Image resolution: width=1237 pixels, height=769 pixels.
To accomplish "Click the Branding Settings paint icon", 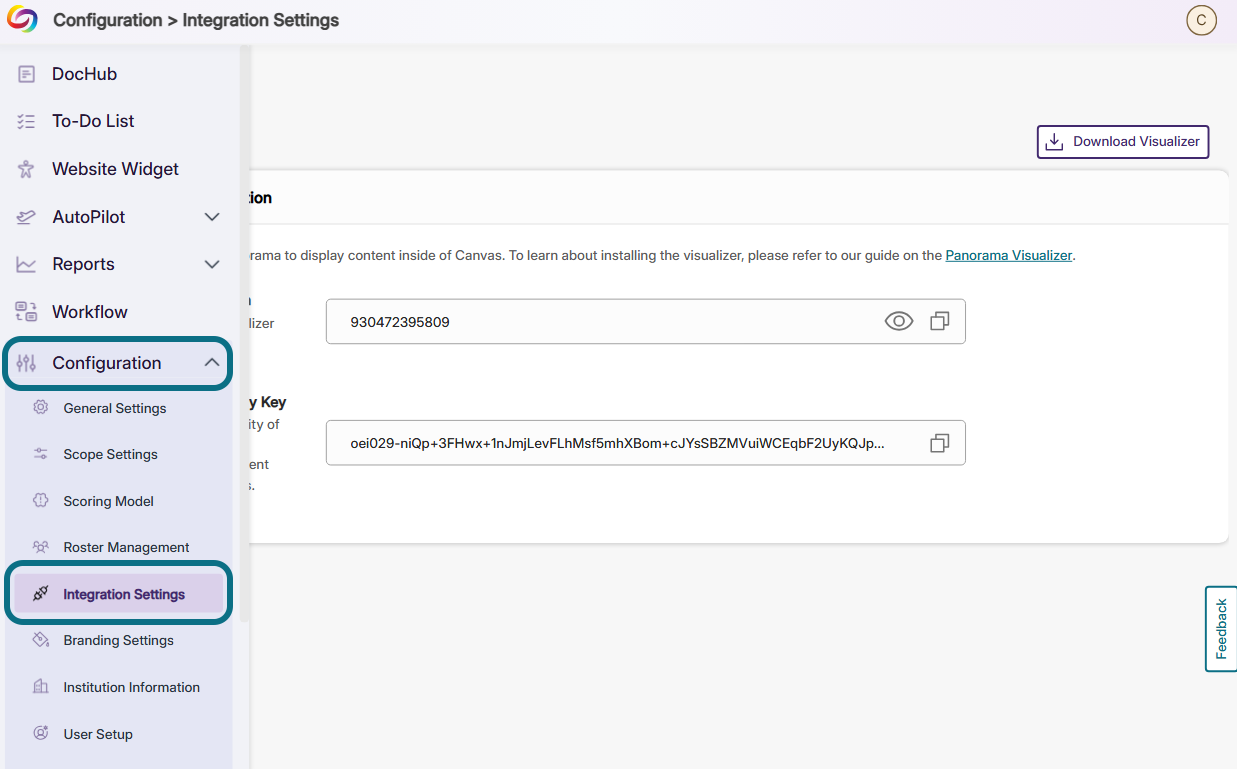I will [41, 640].
